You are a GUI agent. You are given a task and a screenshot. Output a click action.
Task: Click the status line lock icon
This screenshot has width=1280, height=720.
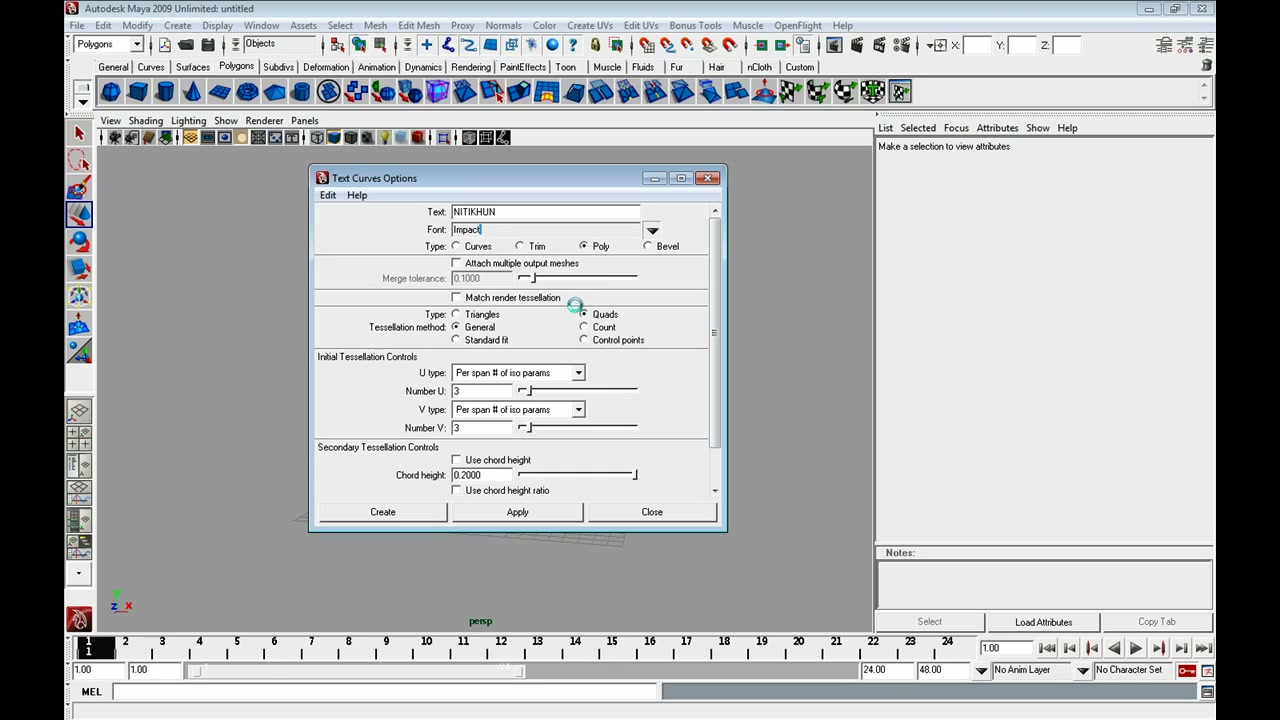tap(595, 45)
